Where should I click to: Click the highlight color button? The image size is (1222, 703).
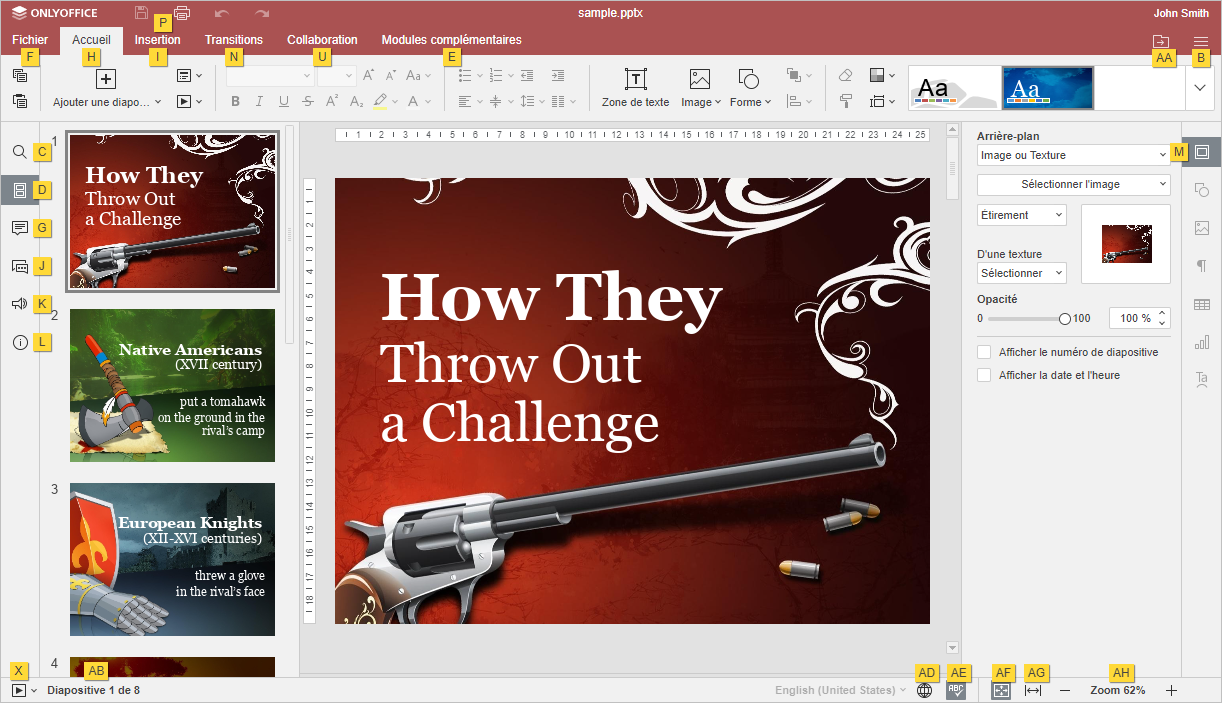pos(380,101)
